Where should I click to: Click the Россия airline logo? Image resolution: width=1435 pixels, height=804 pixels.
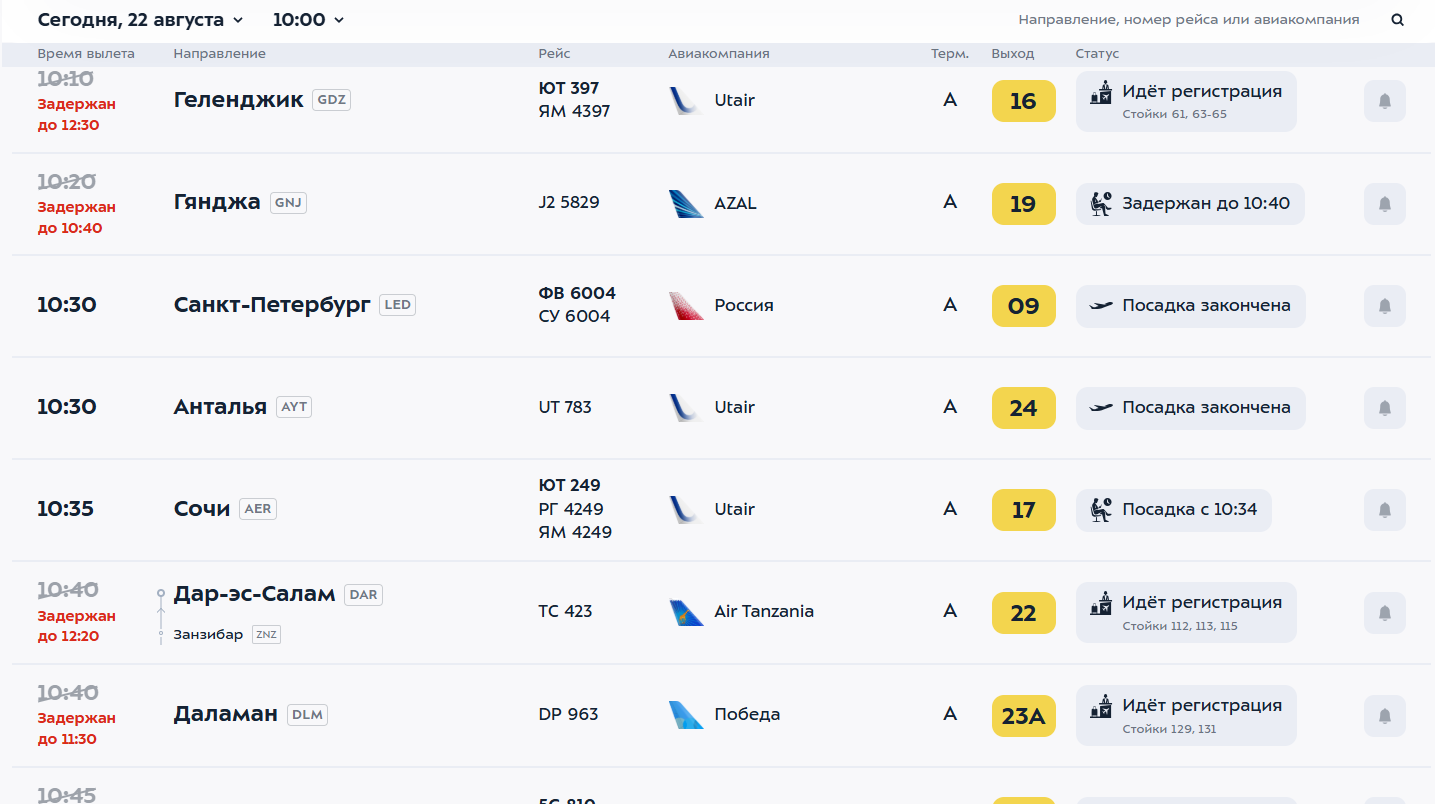tap(686, 305)
